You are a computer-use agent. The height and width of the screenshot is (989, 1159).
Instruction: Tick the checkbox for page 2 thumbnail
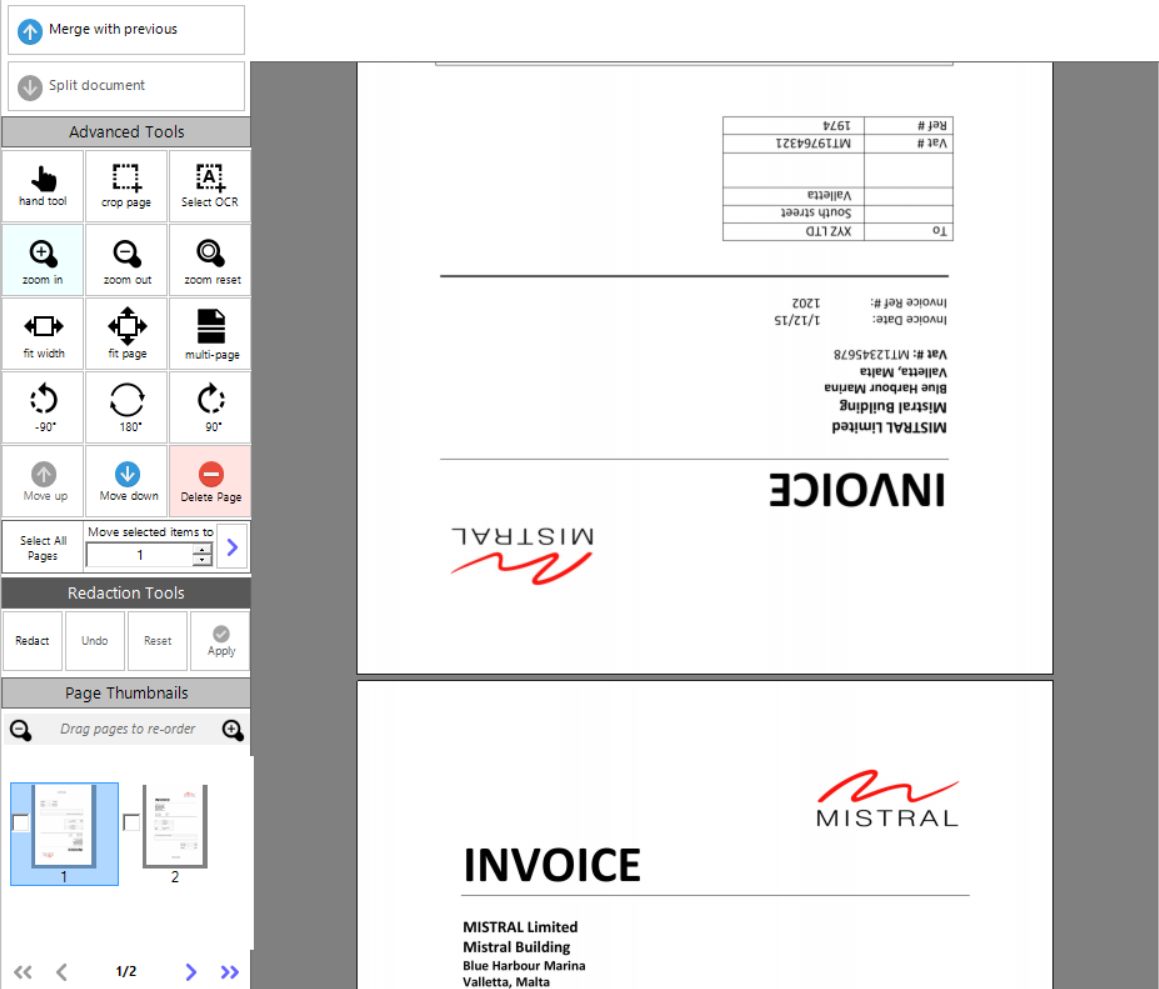pyautogui.click(x=131, y=823)
